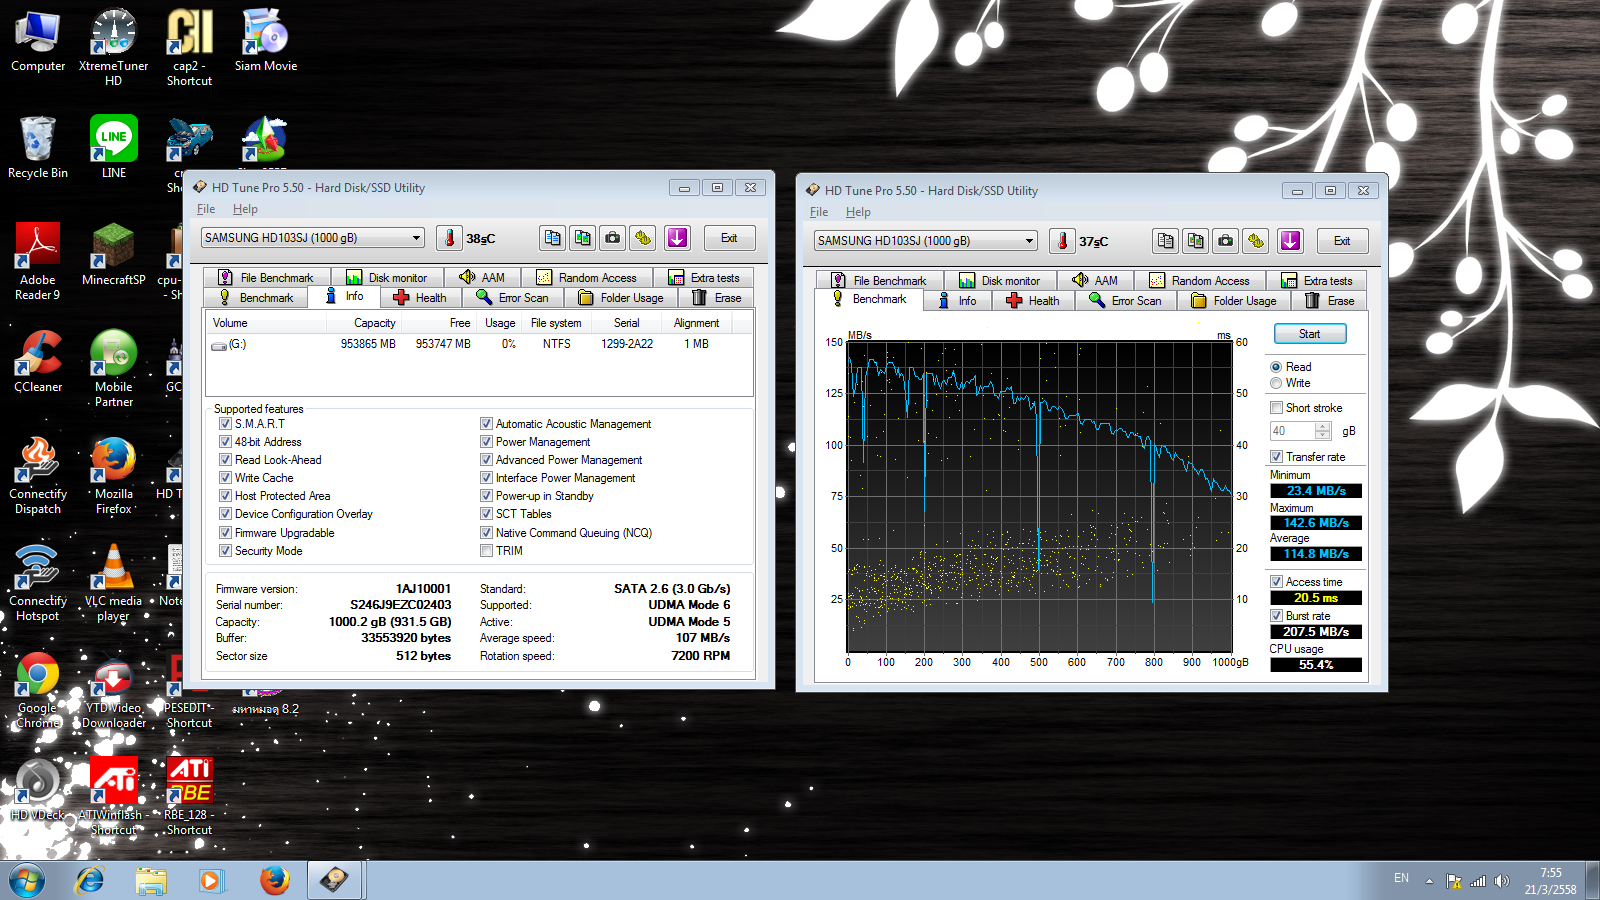Select Read radio button in benchmark window
The width and height of the screenshot is (1600, 900).
click(x=1276, y=367)
